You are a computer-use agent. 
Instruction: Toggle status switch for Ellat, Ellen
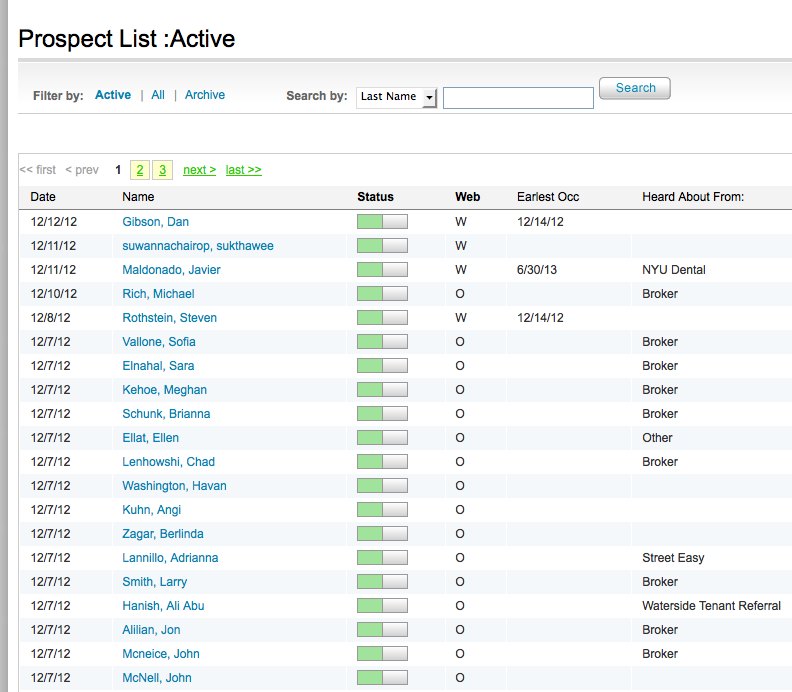click(x=382, y=437)
